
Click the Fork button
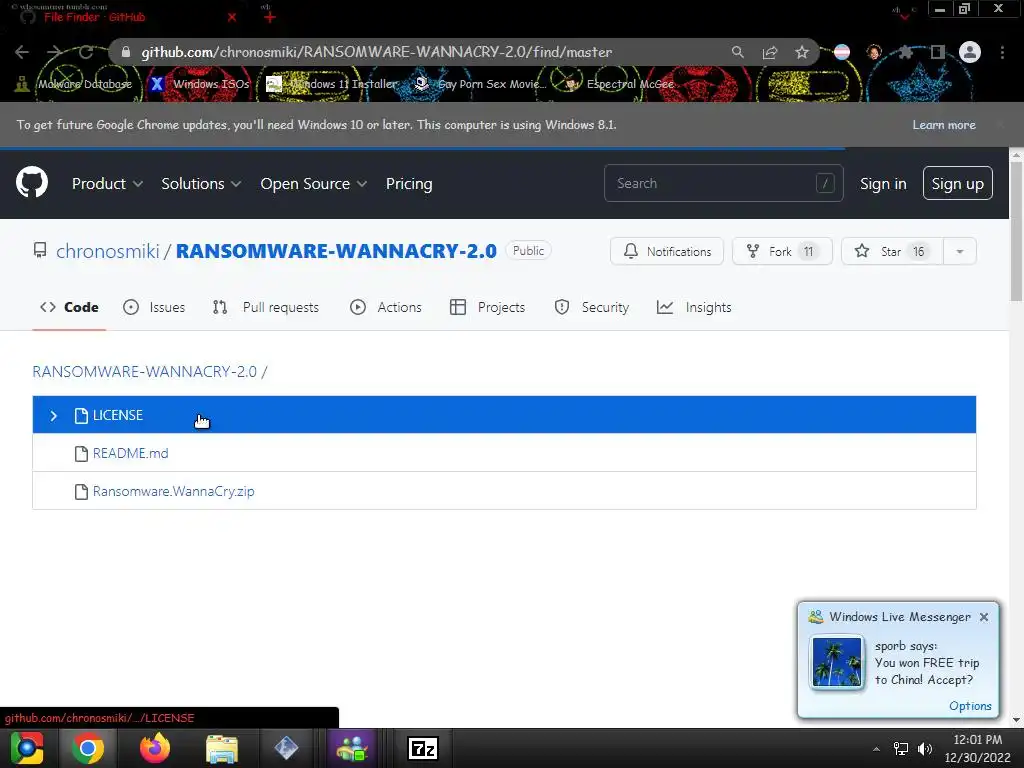(x=782, y=251)
